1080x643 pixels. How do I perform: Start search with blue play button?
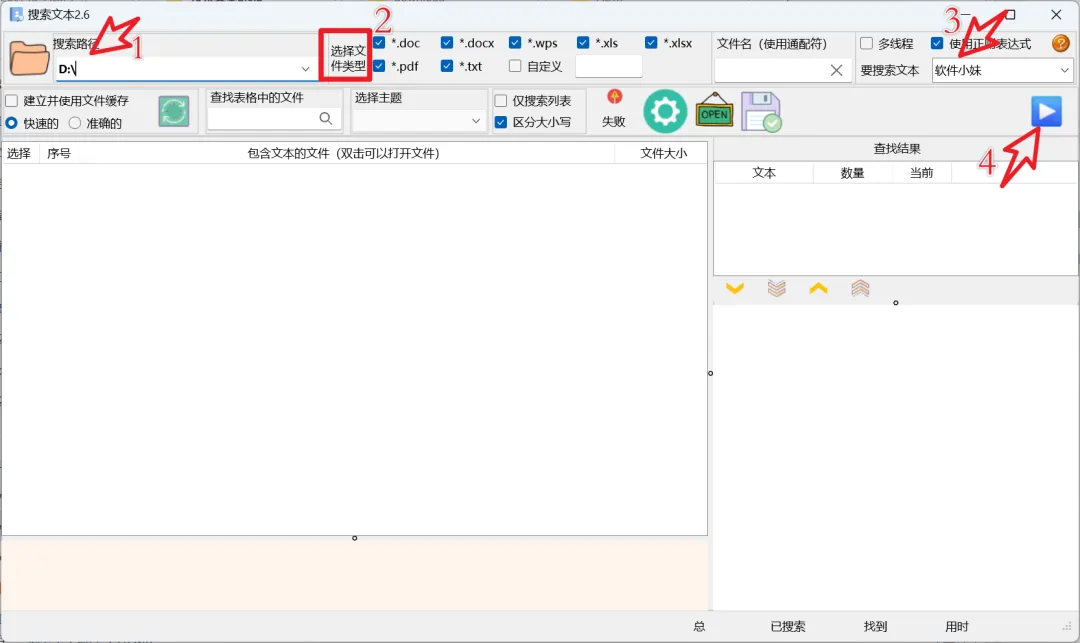tap(1046, 112)
